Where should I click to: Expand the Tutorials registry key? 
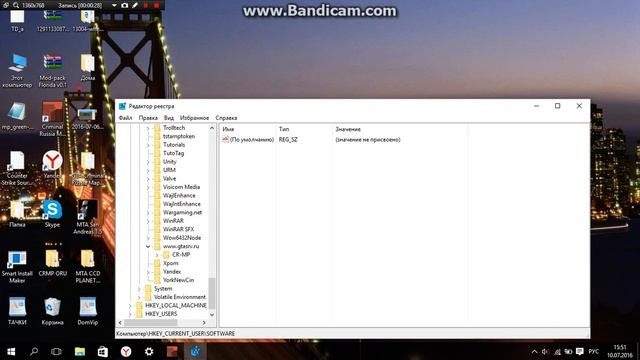tap(148, 145)
